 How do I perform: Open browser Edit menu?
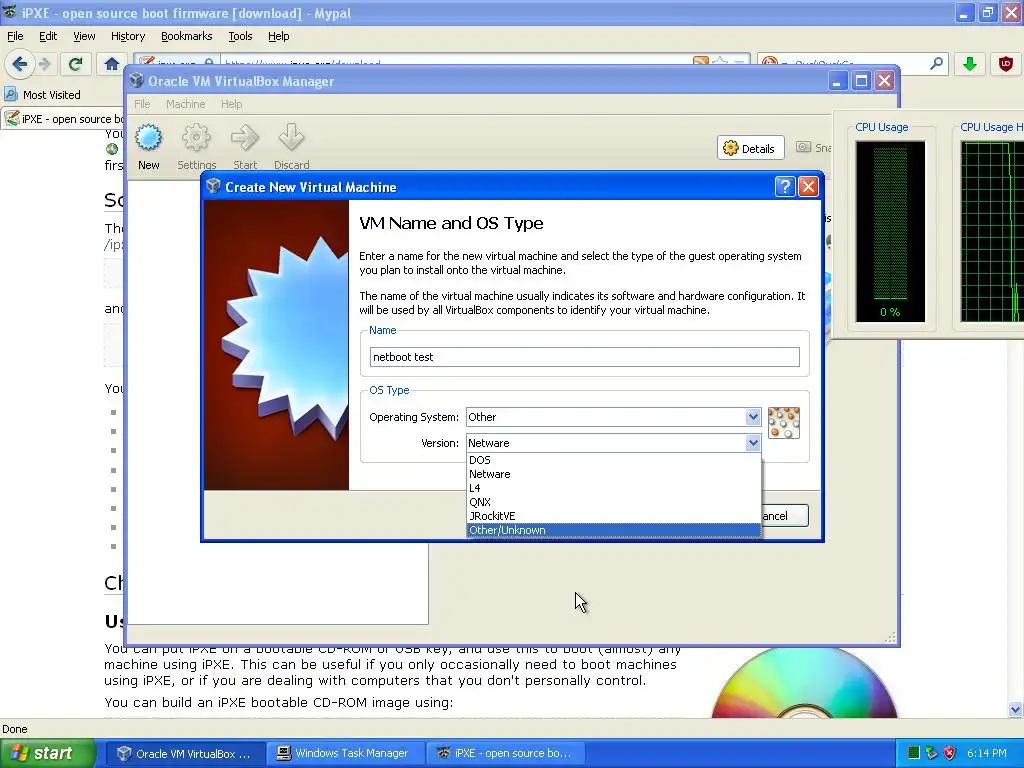(x=48, y=36)
